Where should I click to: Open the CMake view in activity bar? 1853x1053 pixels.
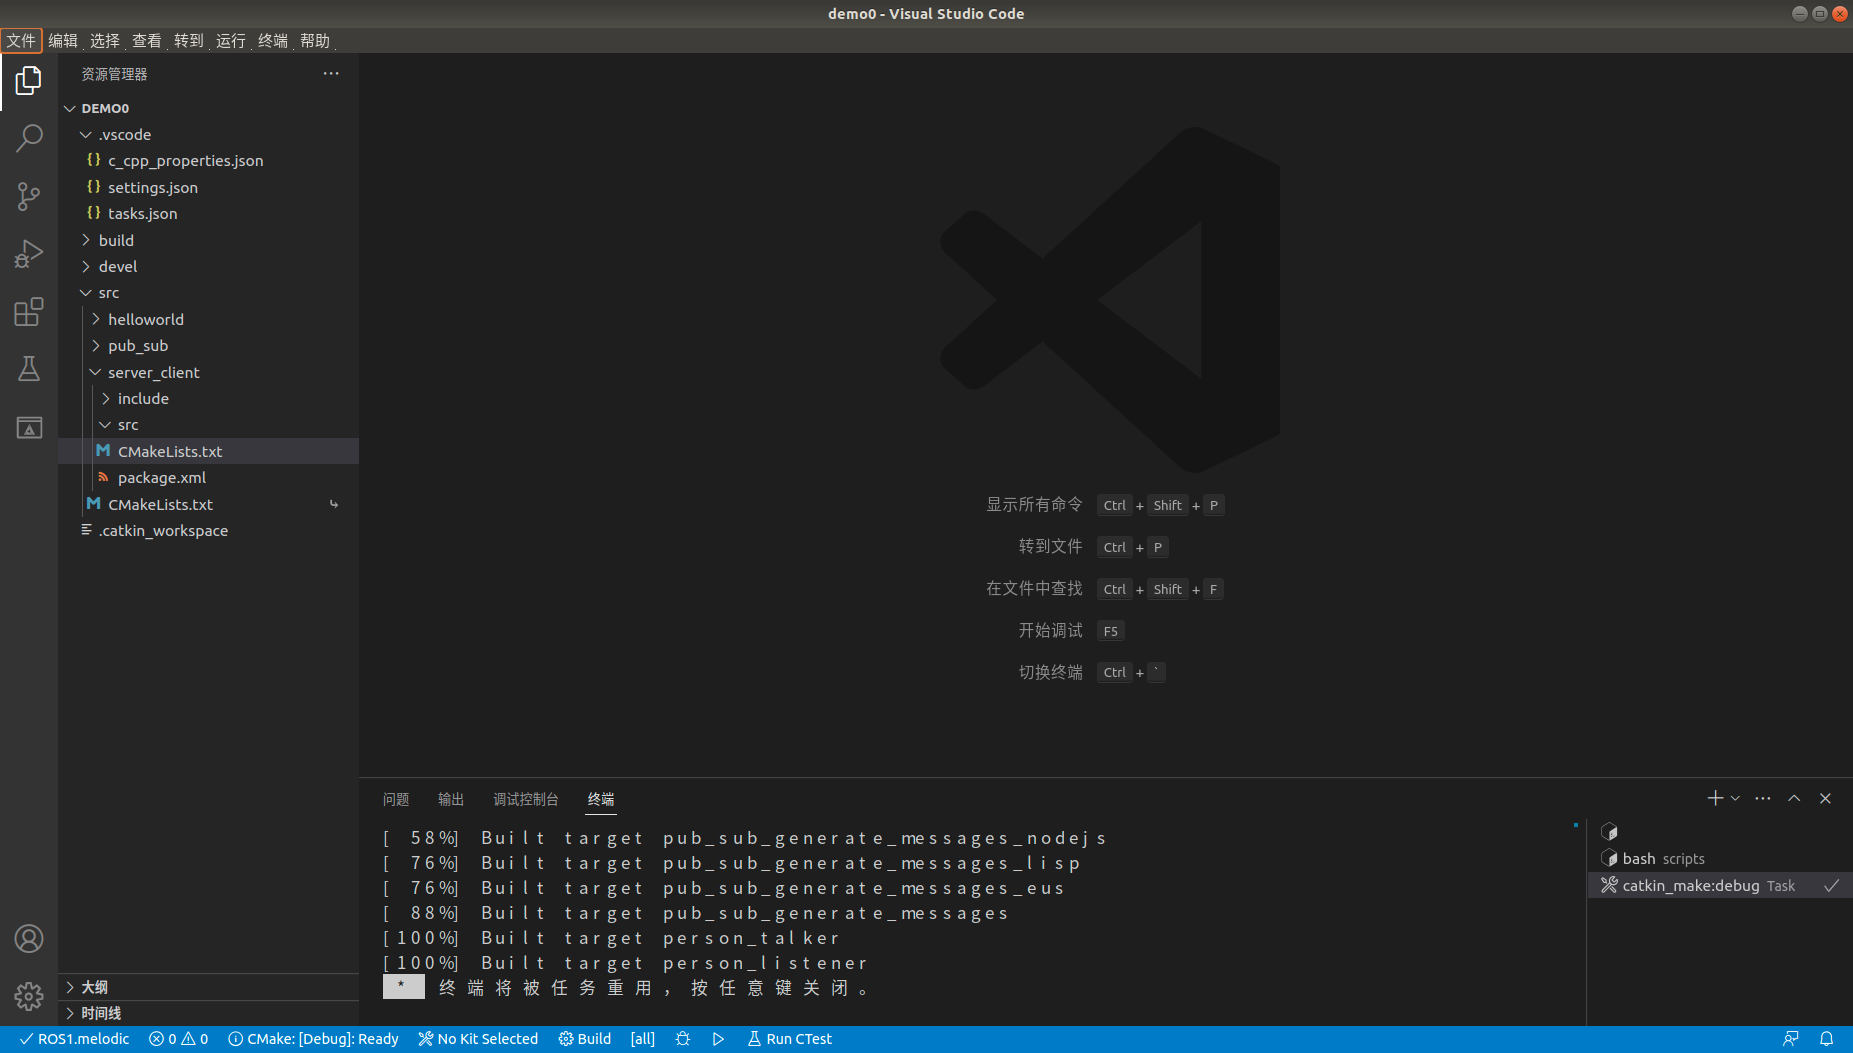pyautogui.click(x=29, y=427)
